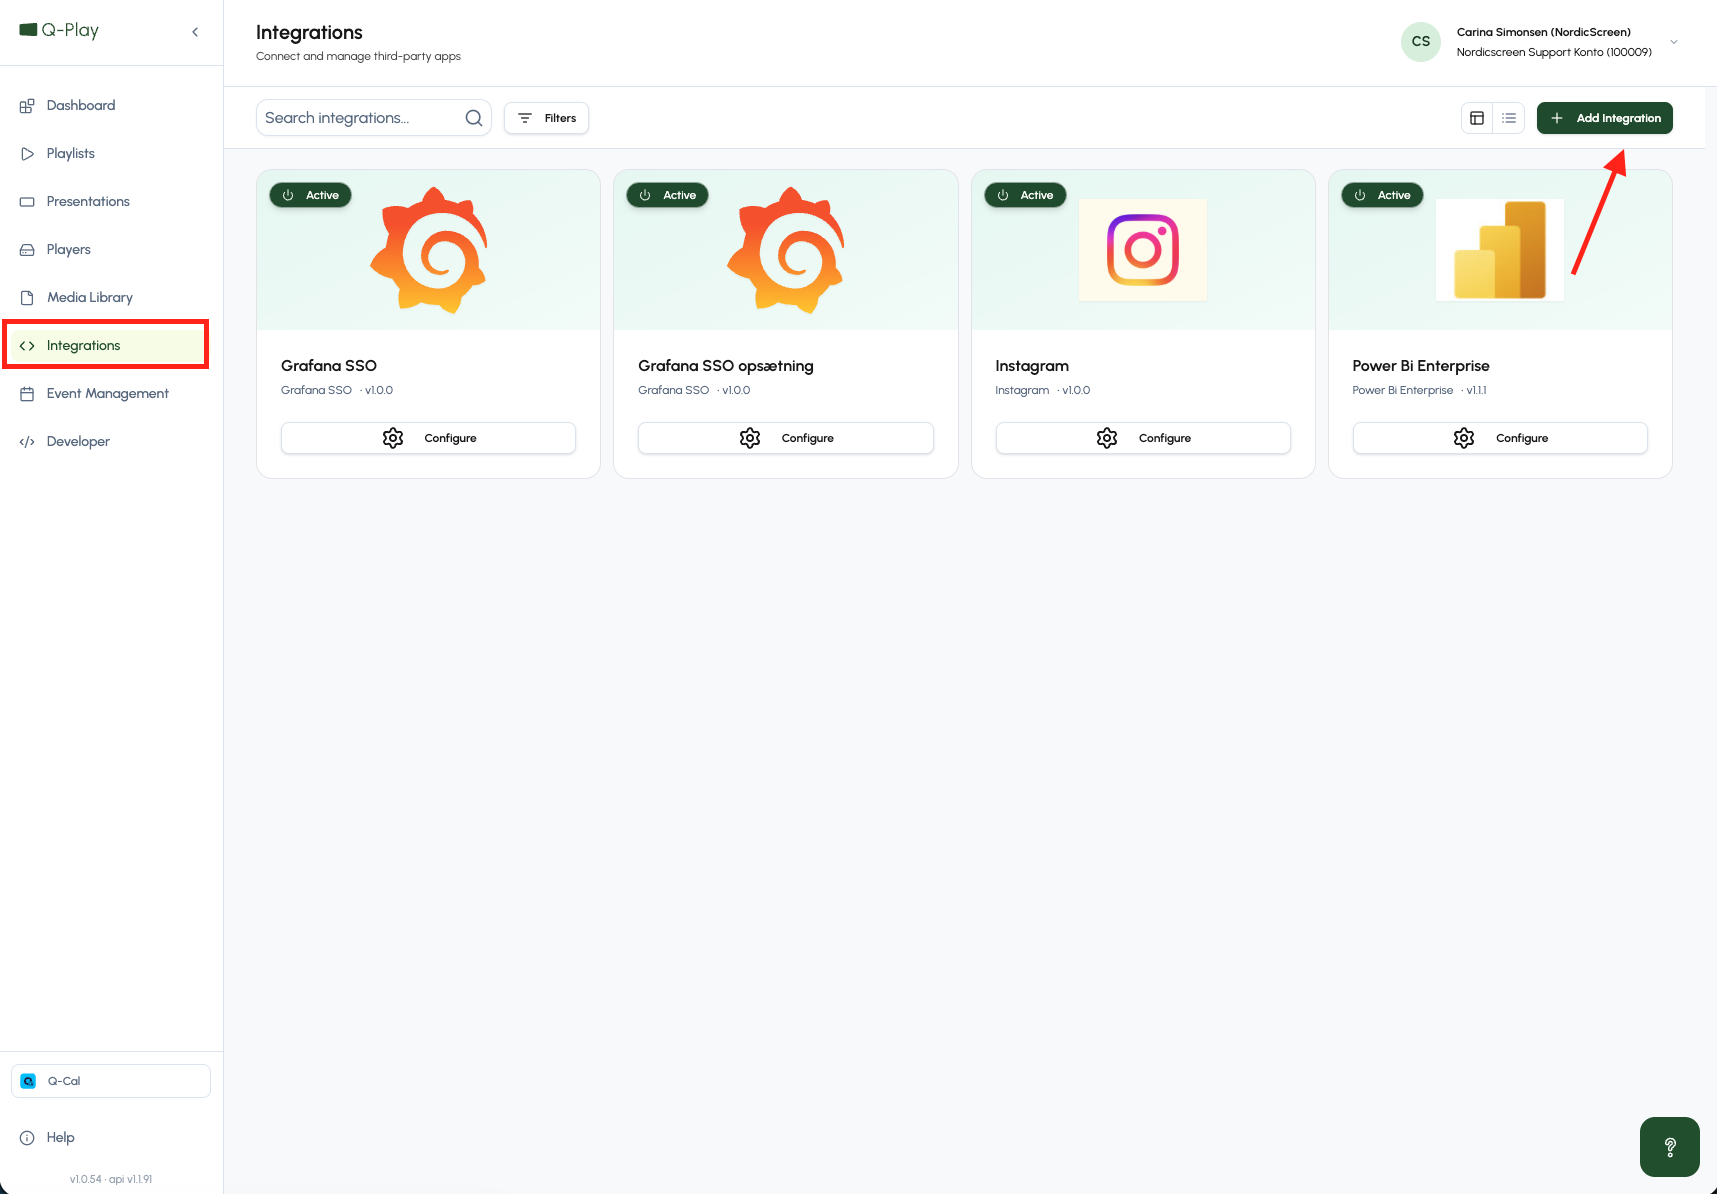Click the Grafana SSO opsætning logo thumbnail

(x=786, y=250)
